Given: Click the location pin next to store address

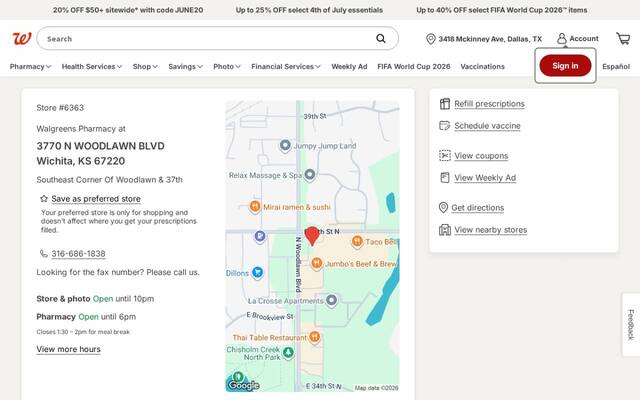Looking at the screenshot, I should pyautogui.click(x=430, y=39).
